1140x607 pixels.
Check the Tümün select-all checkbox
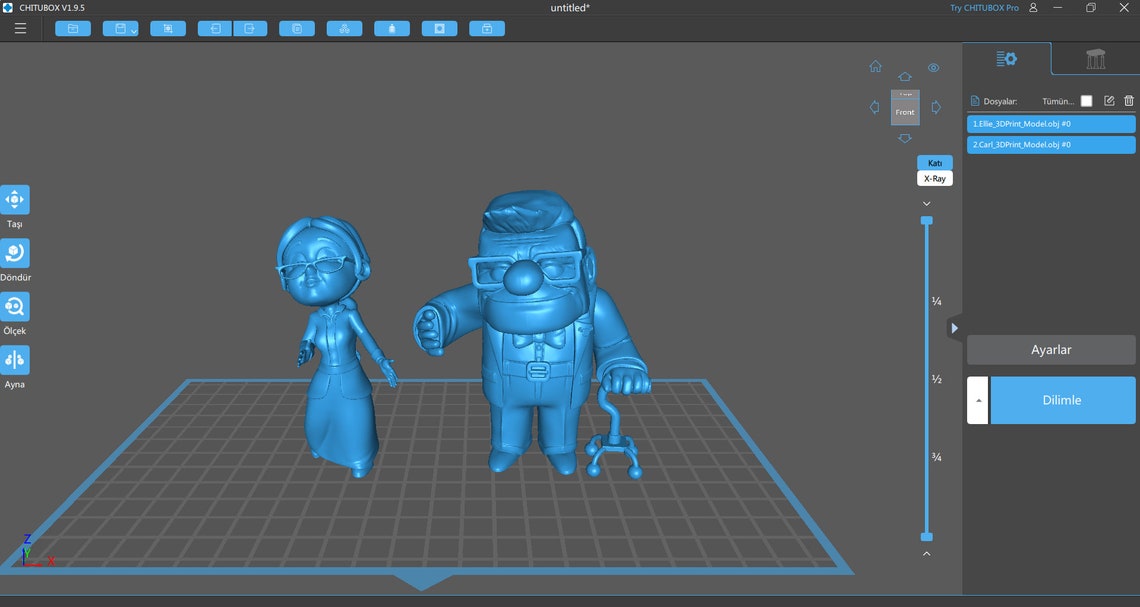tap(1087, 100)
